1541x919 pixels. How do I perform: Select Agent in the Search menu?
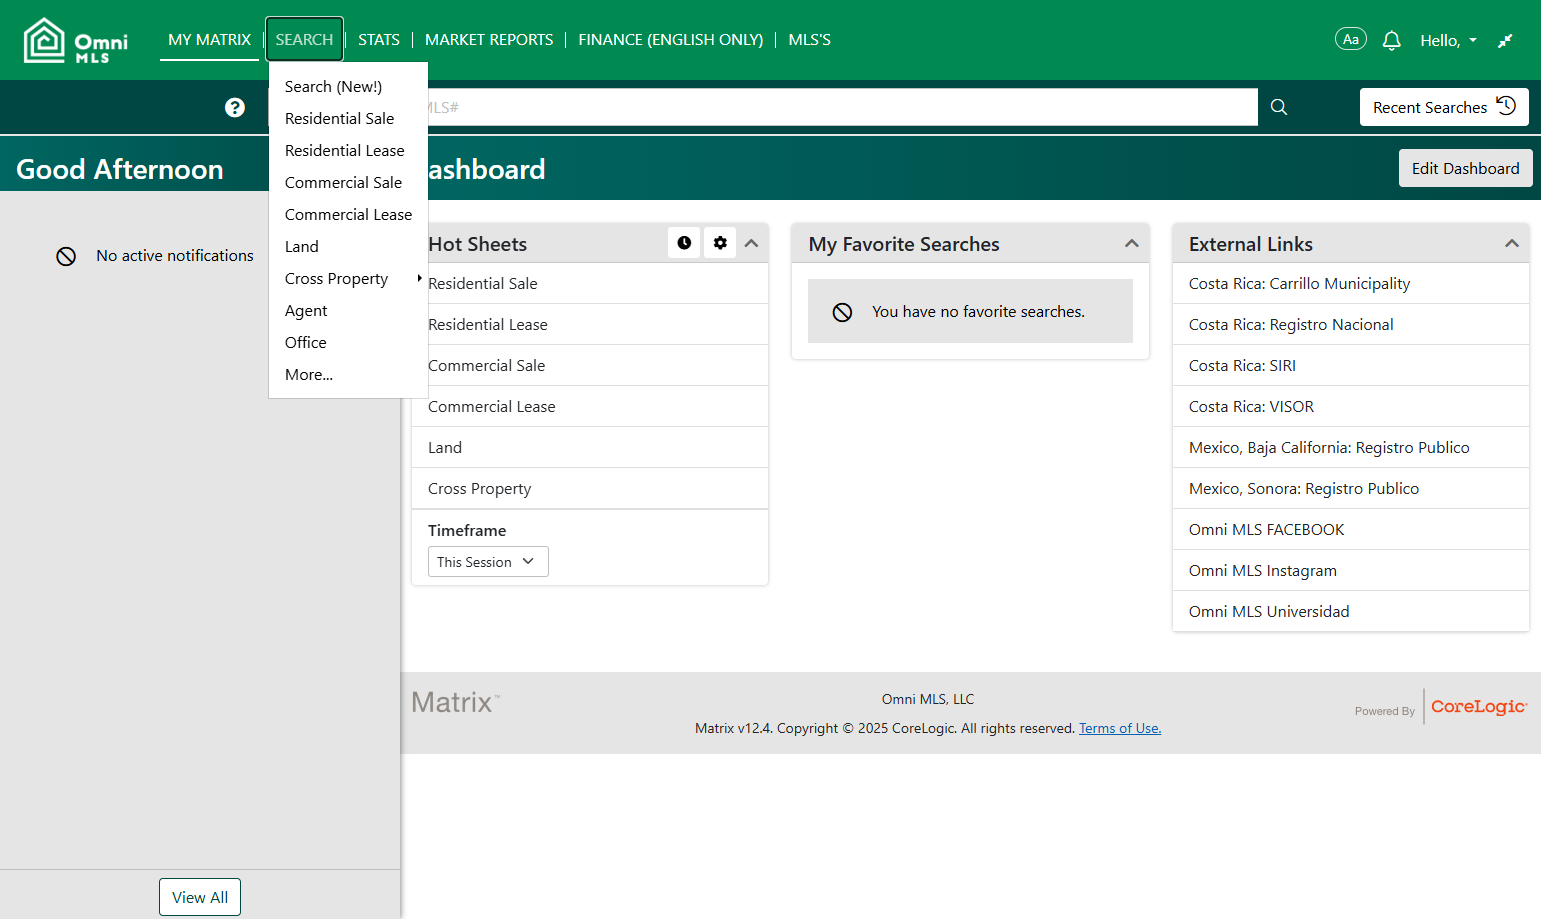pos(348,311)
